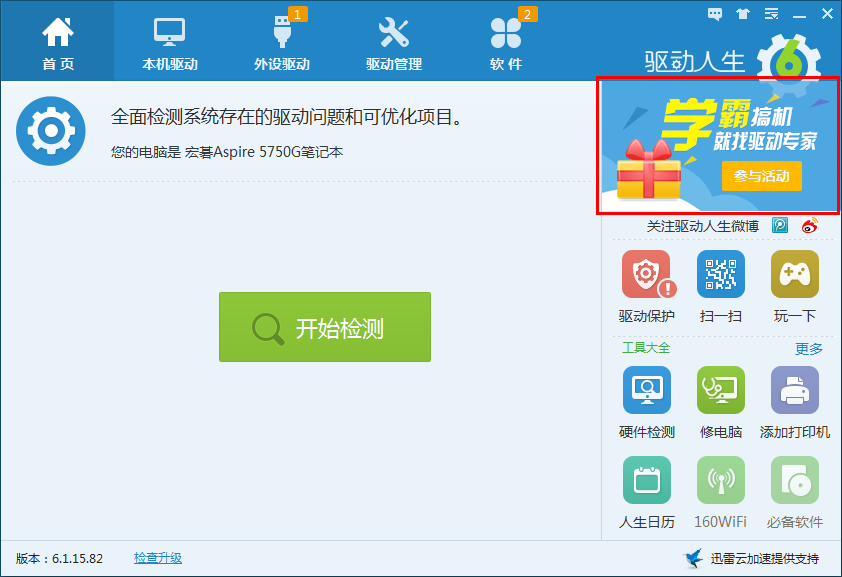Open the feedback chat bubble icon
Screen dimensions: 842x577
pyautogui.click(x=715, y=14)
